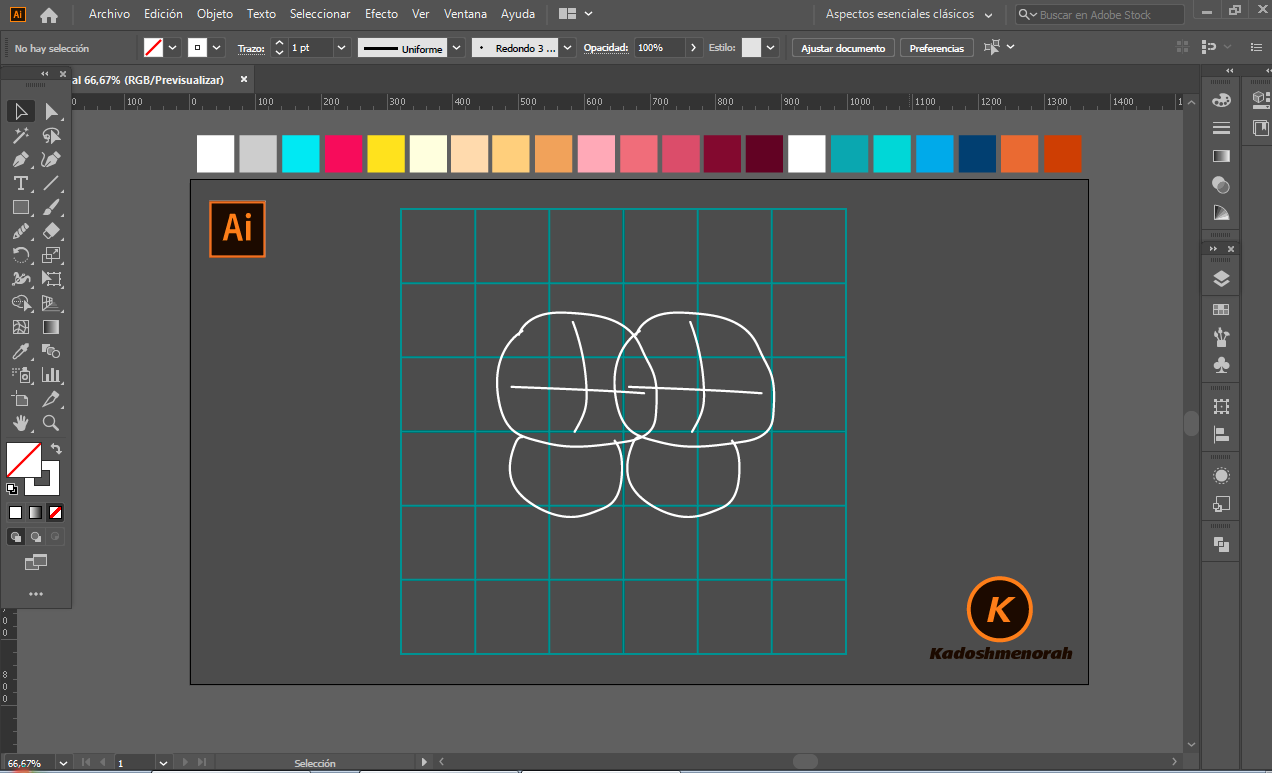The width and height of the screenshot is (1272, 773).
Task: Choose the Lasso tool
Action: (x=51, y=135)
